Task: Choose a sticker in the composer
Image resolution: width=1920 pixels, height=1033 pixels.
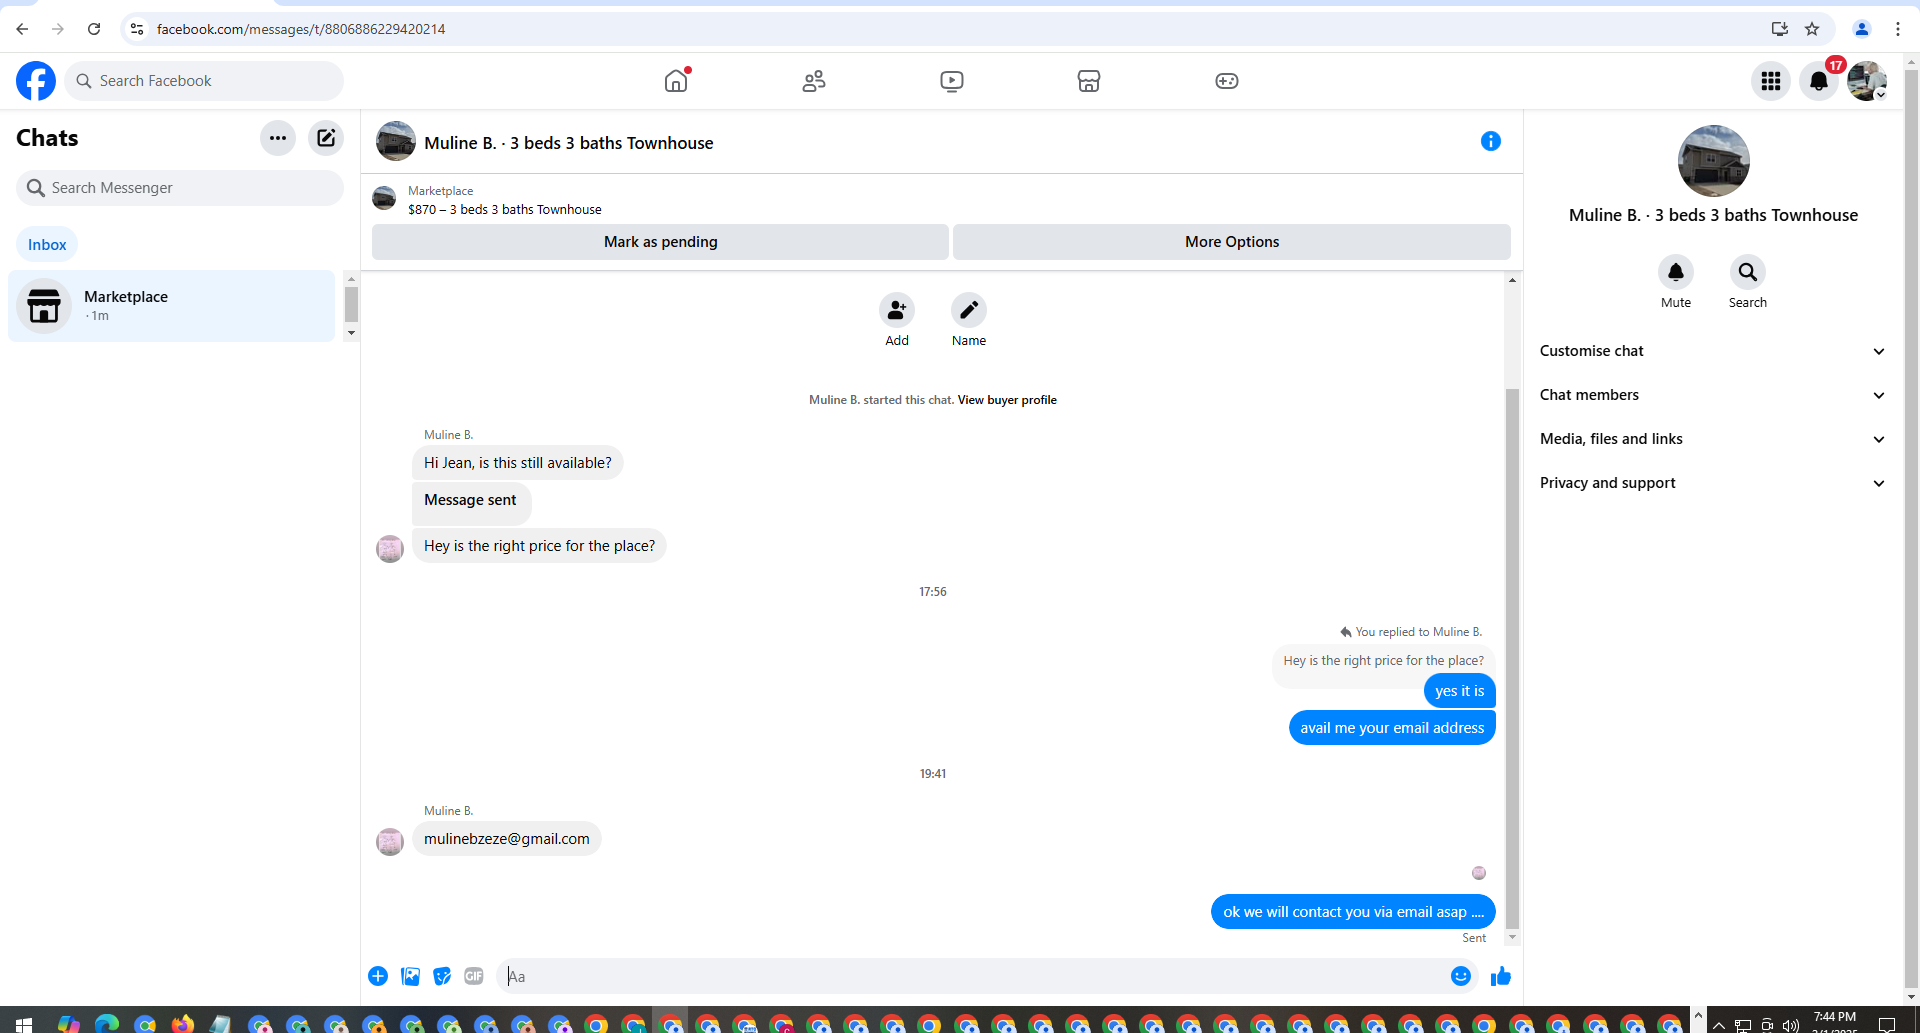Action: coord(442,976)
